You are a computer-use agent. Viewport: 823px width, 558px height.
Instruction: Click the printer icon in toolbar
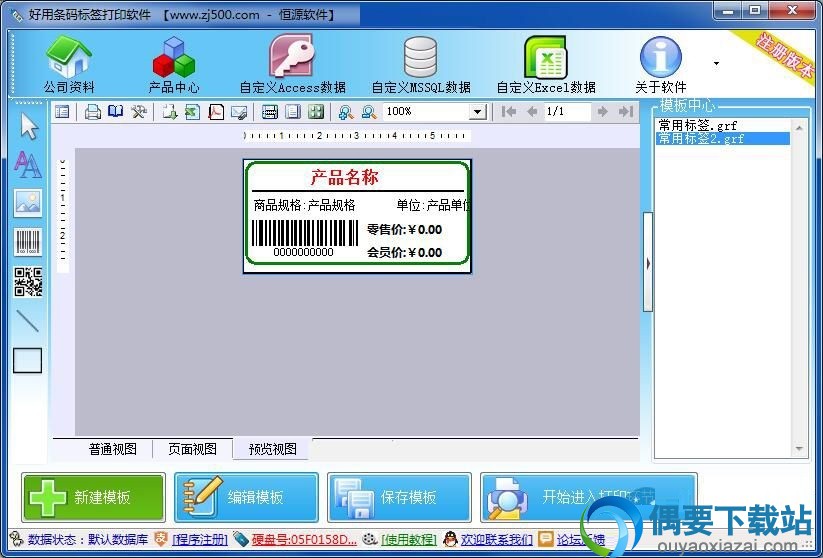click(x=93, y=111)
